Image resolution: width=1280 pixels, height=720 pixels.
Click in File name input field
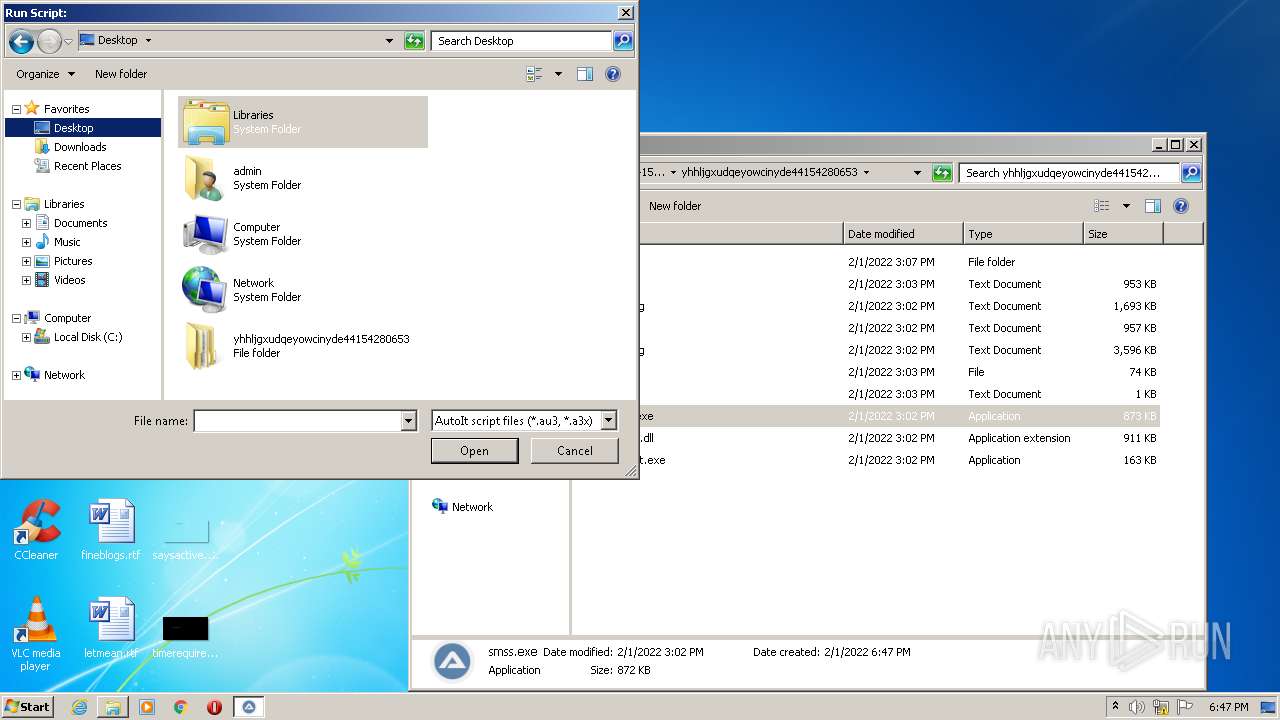(297, 421)
